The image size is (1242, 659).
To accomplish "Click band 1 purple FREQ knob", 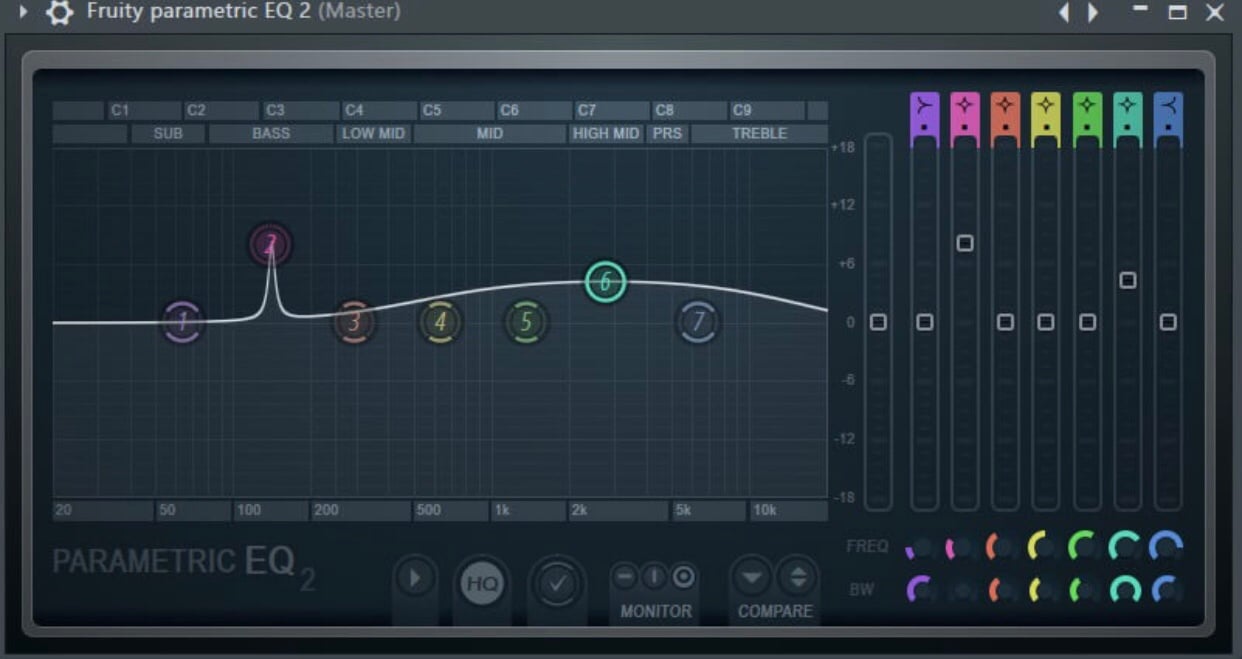I will tap(923, 547).
